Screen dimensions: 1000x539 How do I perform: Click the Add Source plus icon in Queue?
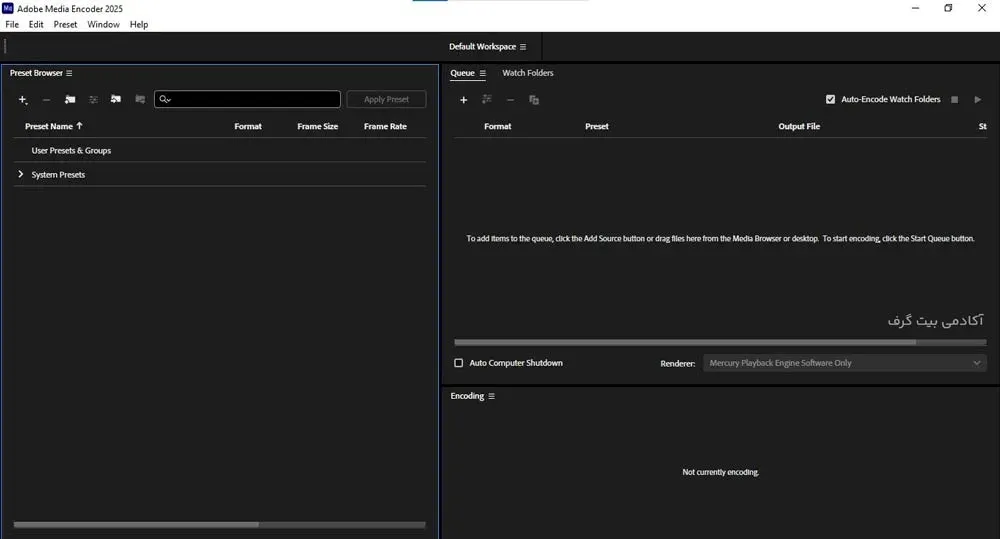[x=464, y=100]
